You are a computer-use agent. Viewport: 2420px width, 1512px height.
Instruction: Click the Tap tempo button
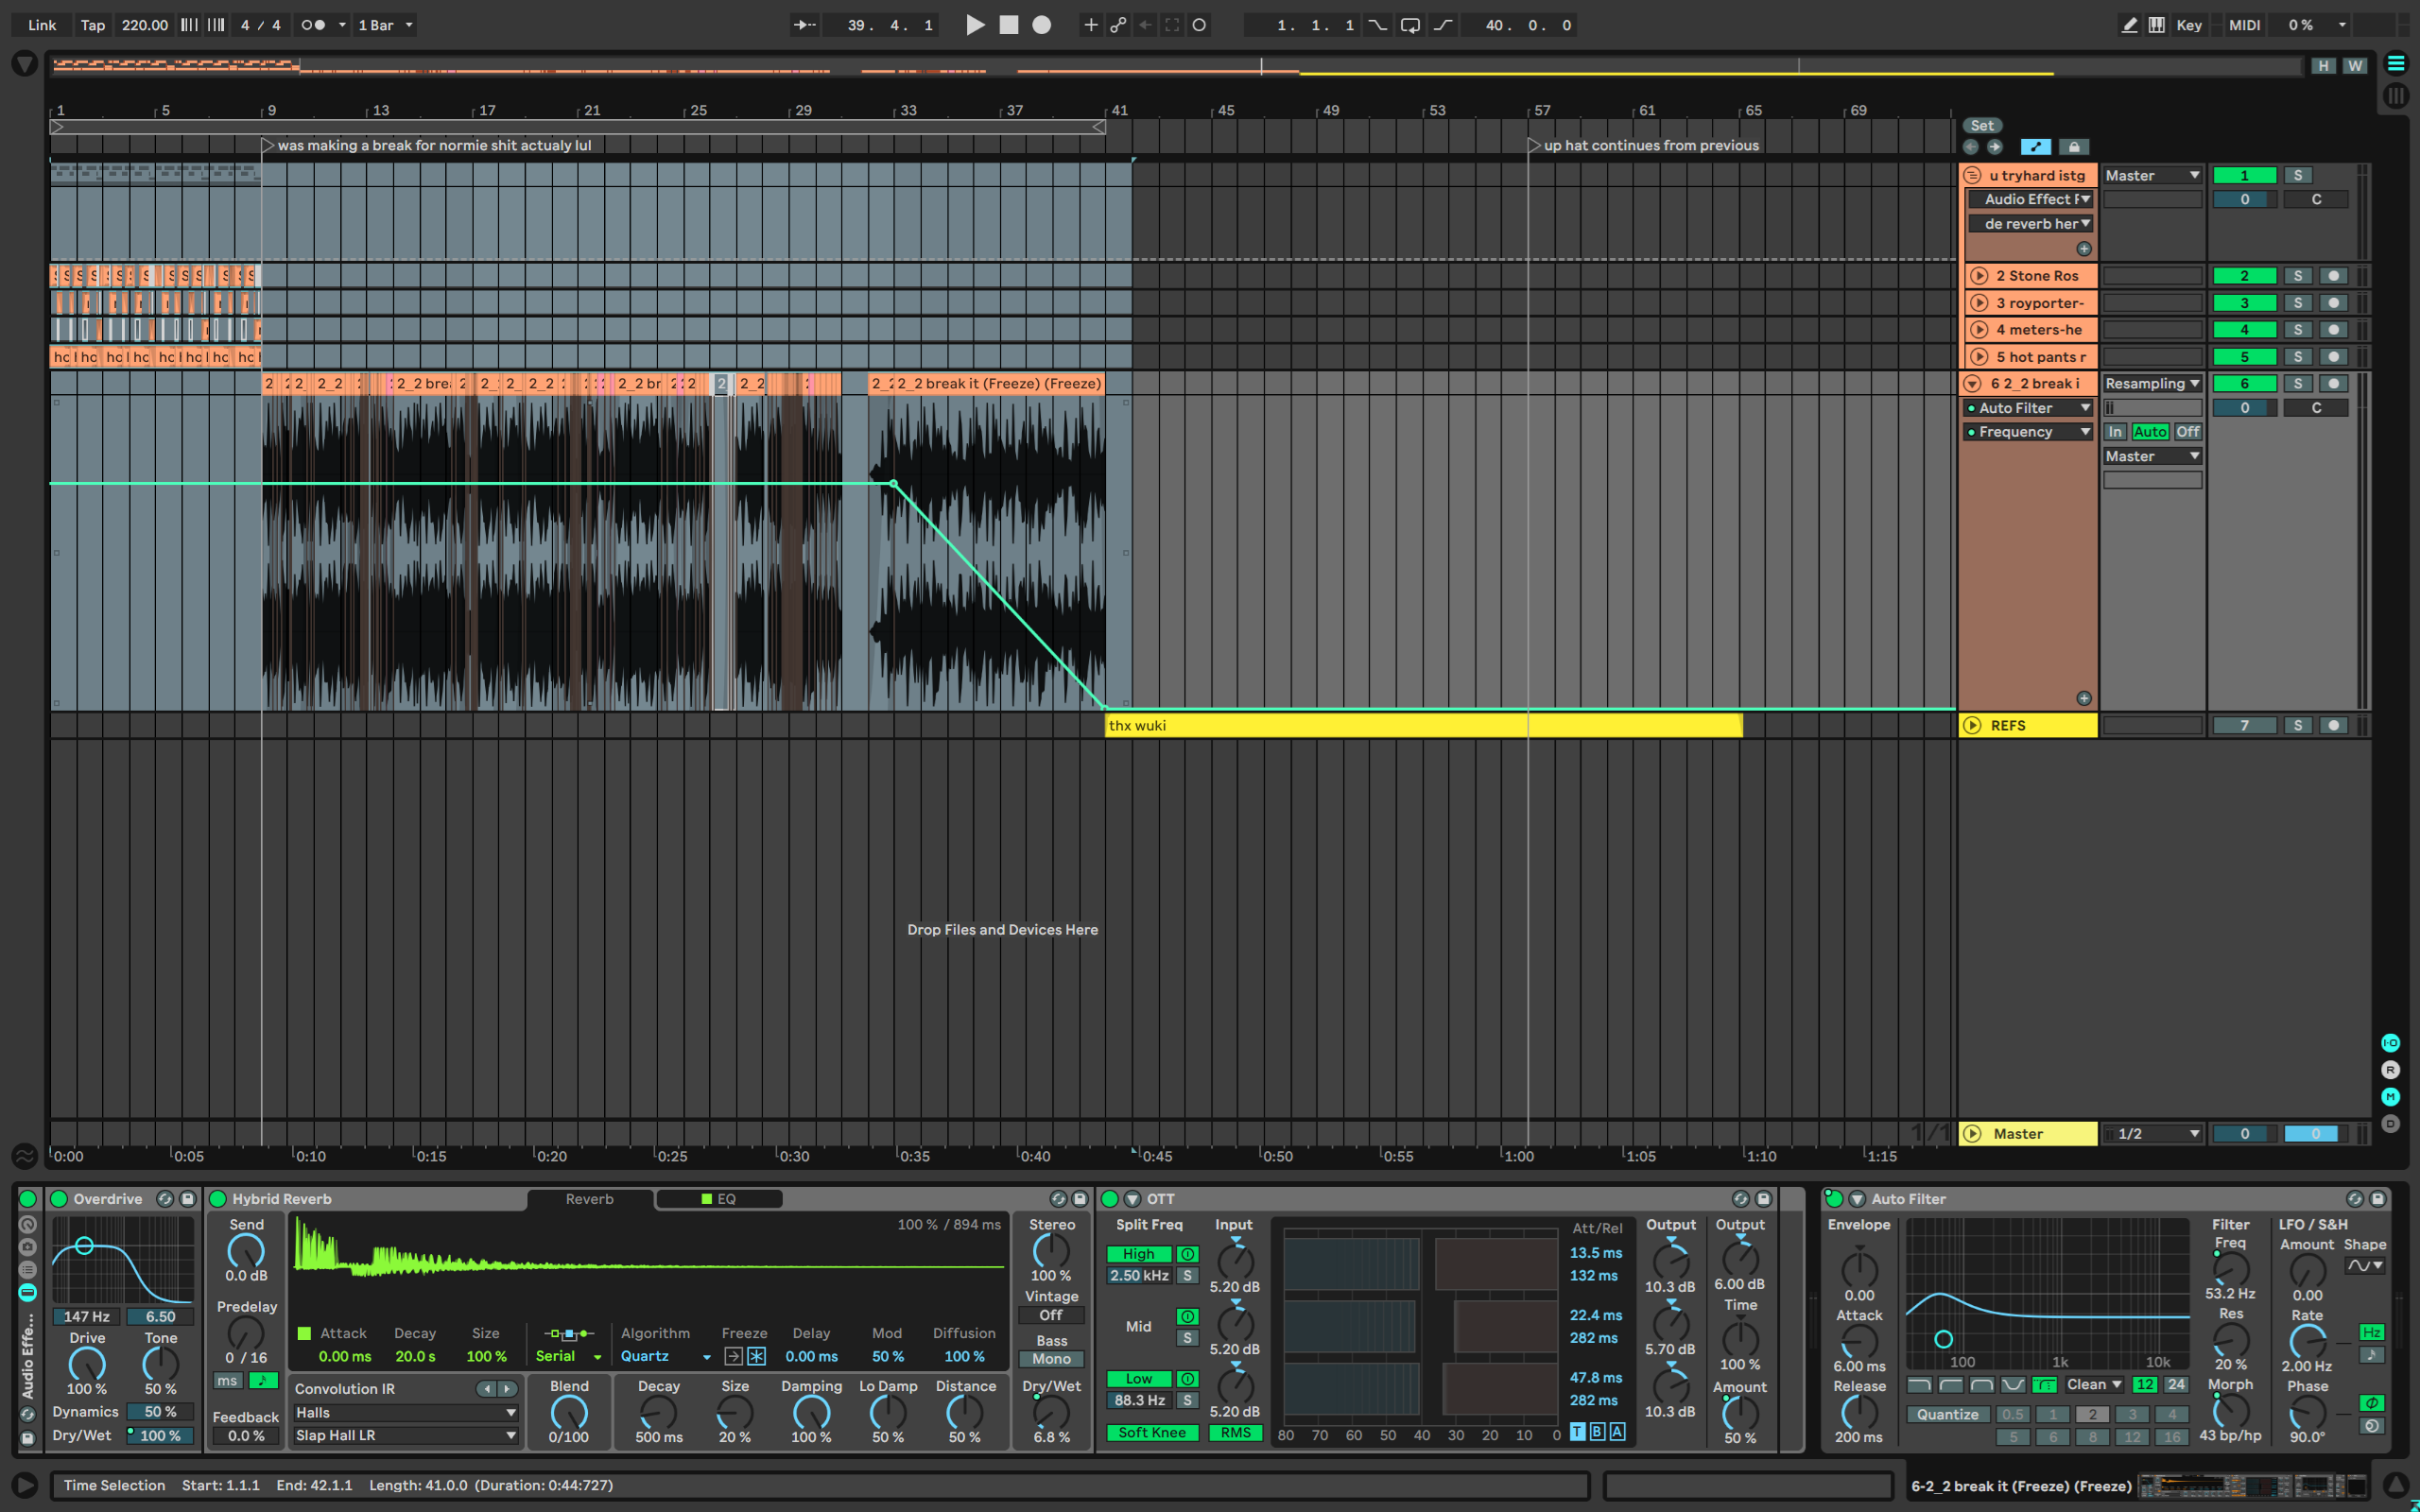92,25
